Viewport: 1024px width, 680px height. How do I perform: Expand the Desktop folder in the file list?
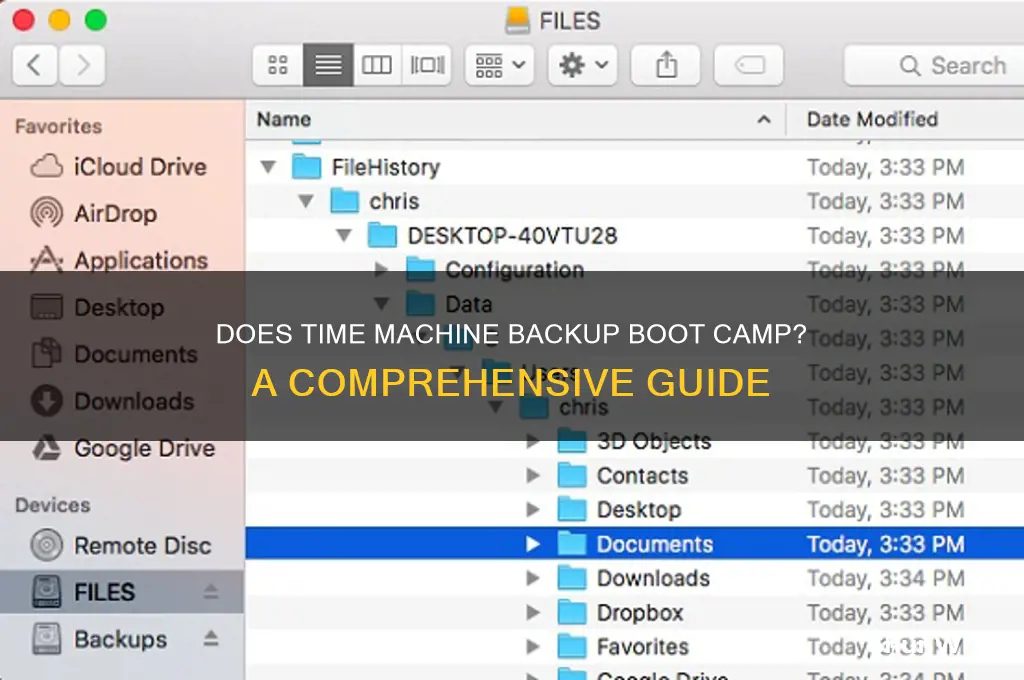[533, 510]
